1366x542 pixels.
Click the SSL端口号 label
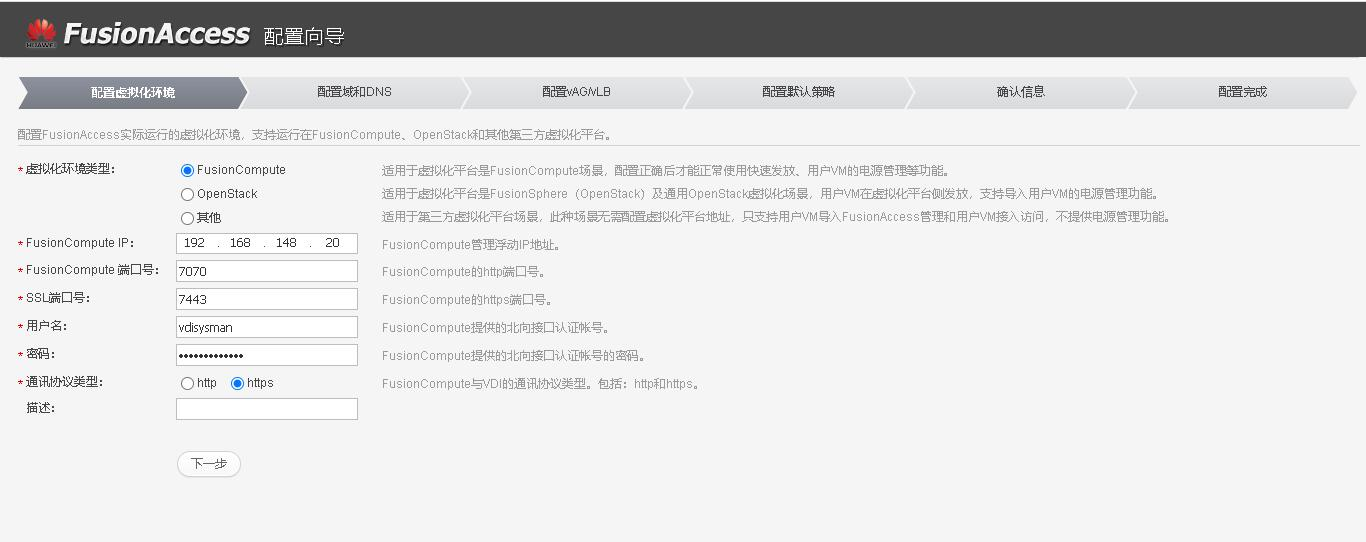[x=58, y=298]
